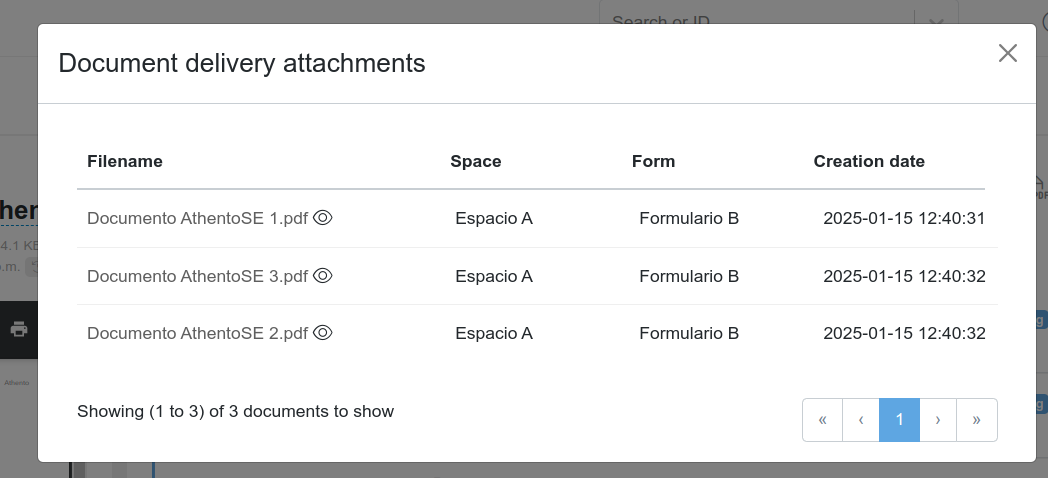Go to previous page of attachments

861,420
